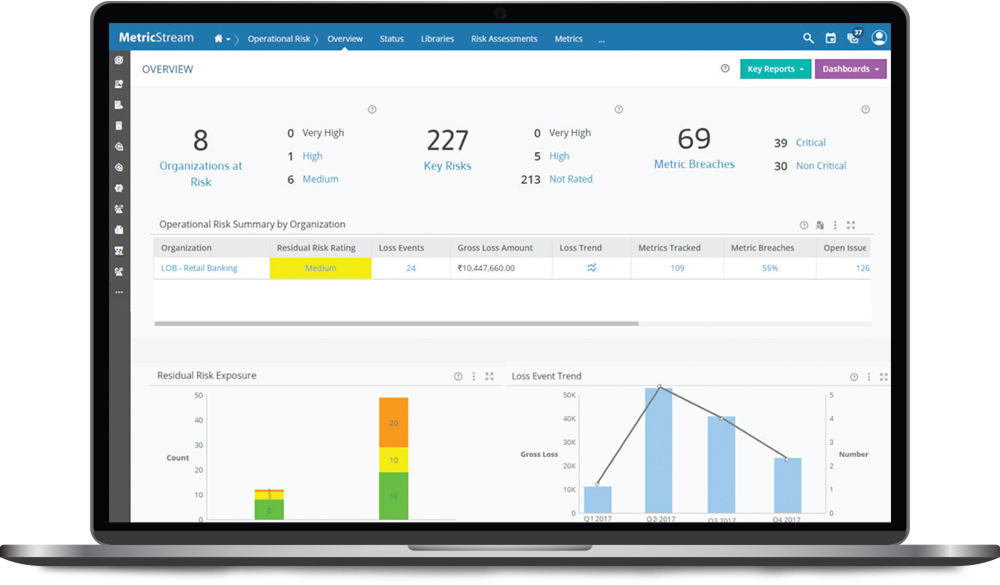
Task: Open the ellipsis overflow after the Metrics tab
Action: click(x=601, y=40)
